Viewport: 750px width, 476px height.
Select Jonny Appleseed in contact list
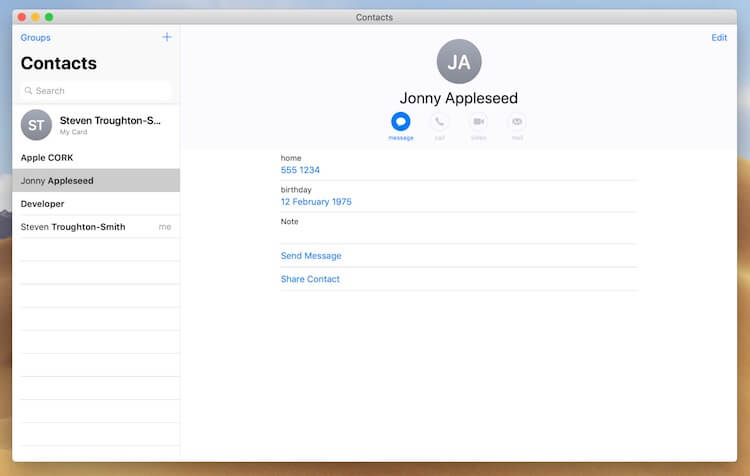(x=96, y=180)
